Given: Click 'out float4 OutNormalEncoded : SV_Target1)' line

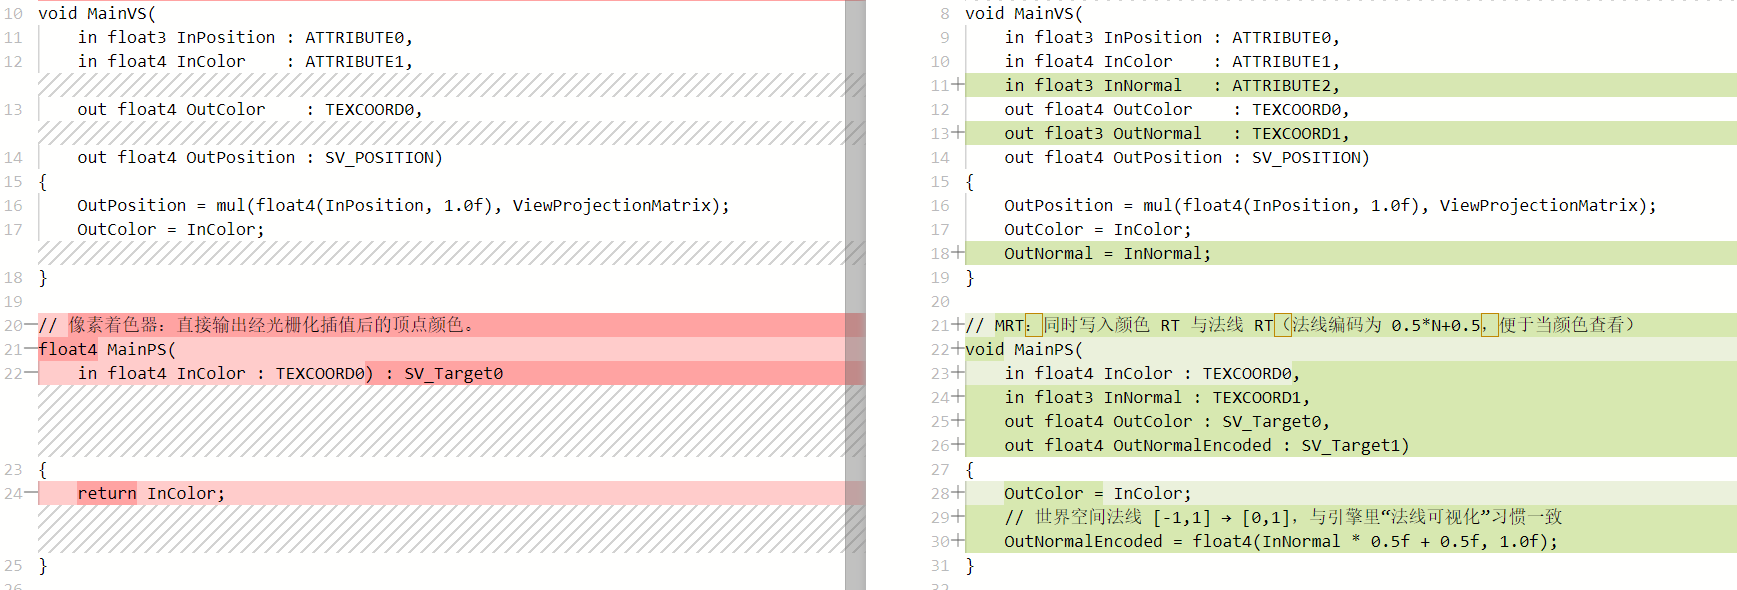Looking at the screenshot, I should (x=1207, y=445).
